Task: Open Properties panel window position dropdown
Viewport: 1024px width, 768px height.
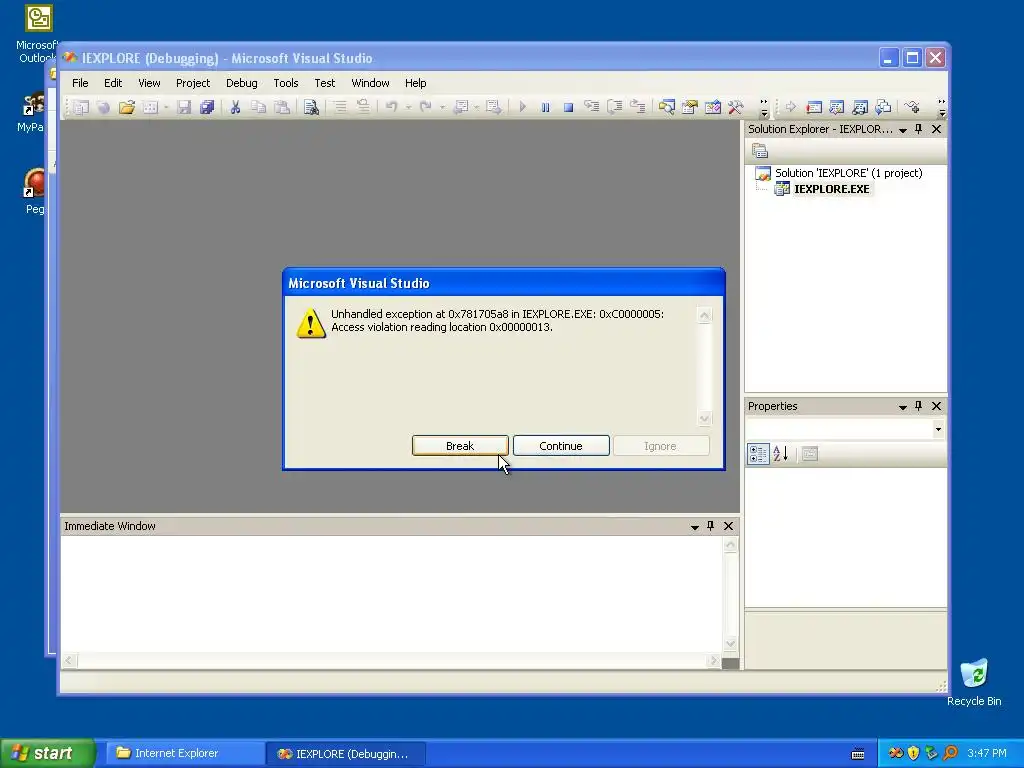Action: click(x=903, y=407)
